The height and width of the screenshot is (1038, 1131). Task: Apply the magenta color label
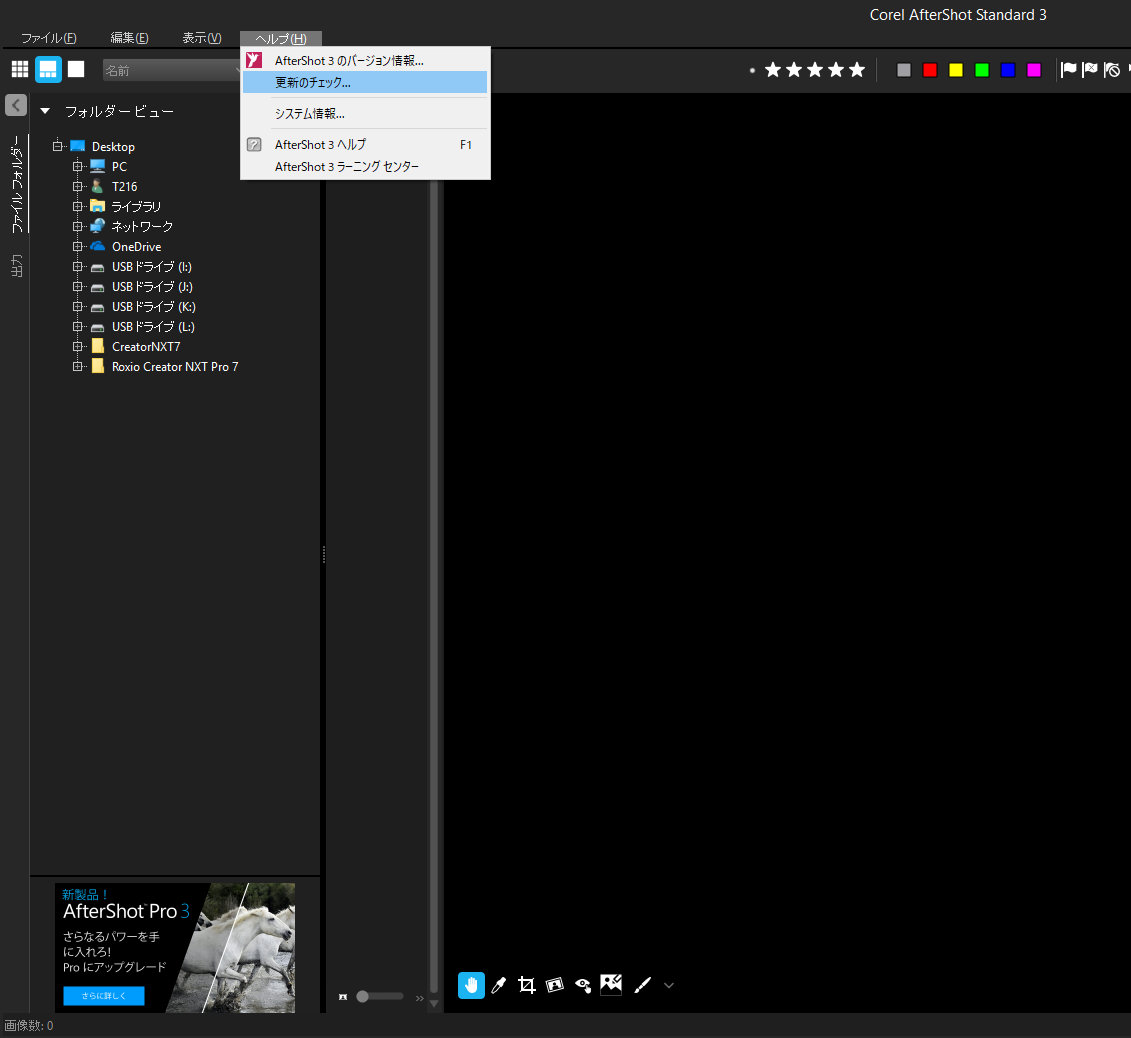pos(1034,70)
